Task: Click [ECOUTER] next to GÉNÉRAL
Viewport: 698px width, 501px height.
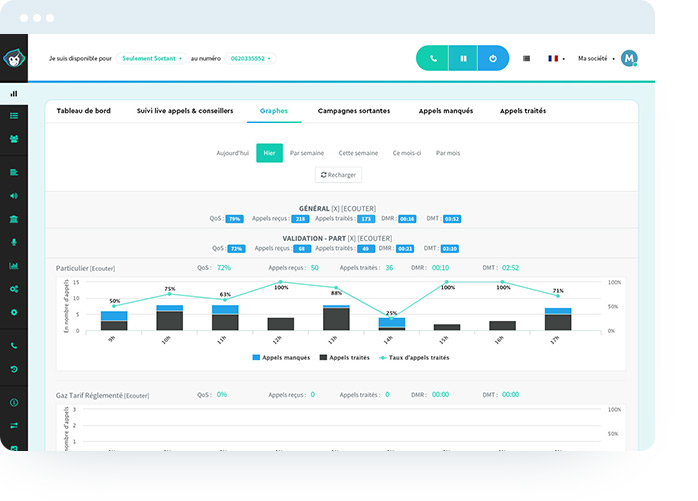Action: tap(358, 208)
